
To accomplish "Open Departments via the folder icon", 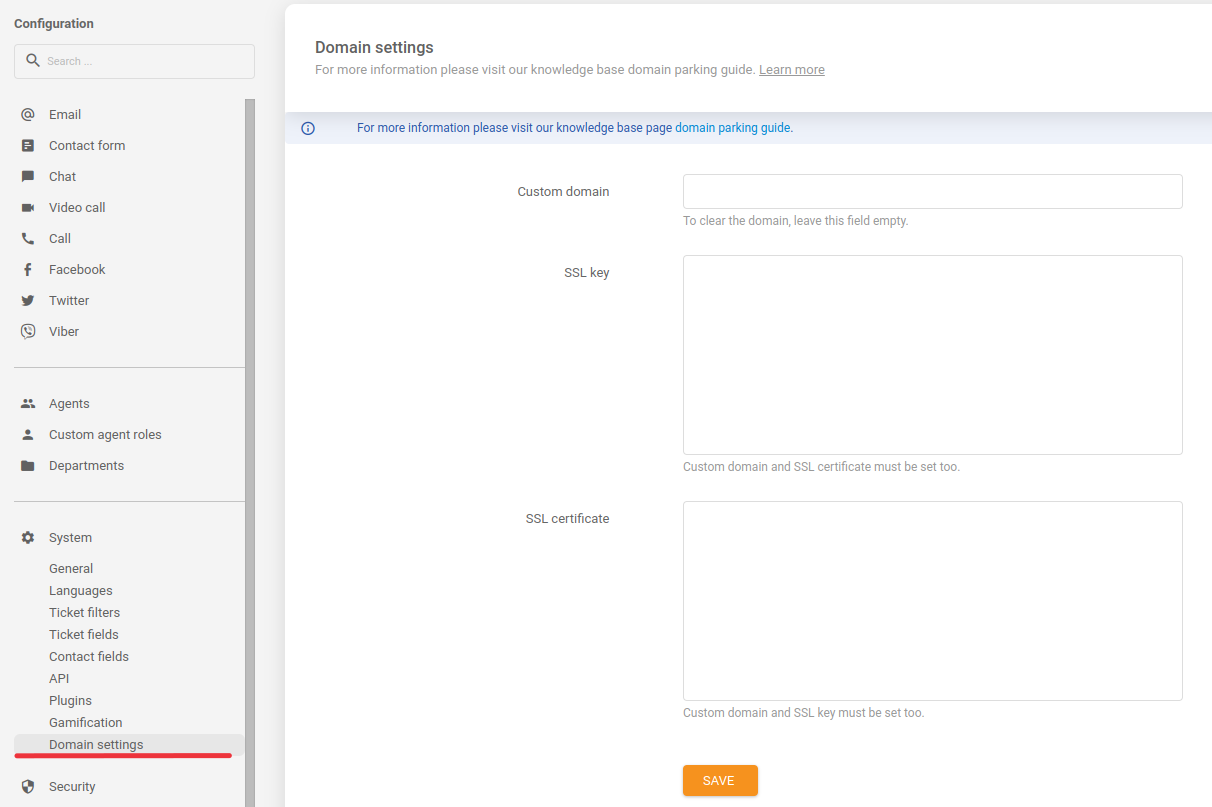I will 28,466.
